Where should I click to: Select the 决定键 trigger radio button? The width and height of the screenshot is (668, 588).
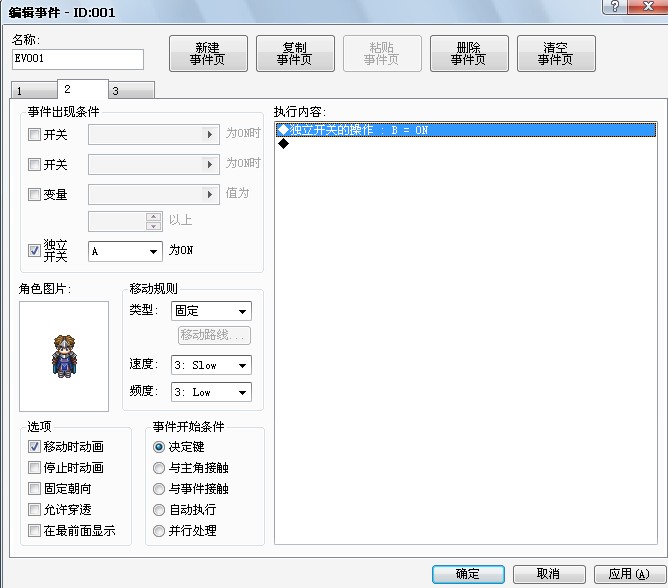click(159, 447)
